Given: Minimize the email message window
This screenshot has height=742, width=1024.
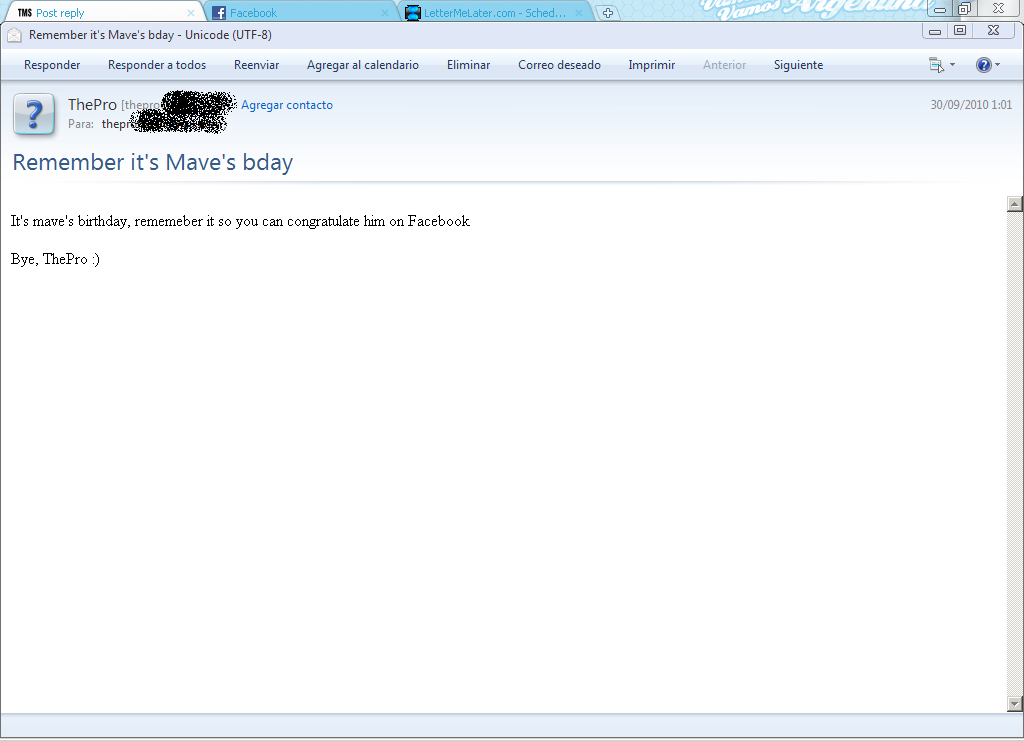Looking at the screenshot, I should pos(935,31).
